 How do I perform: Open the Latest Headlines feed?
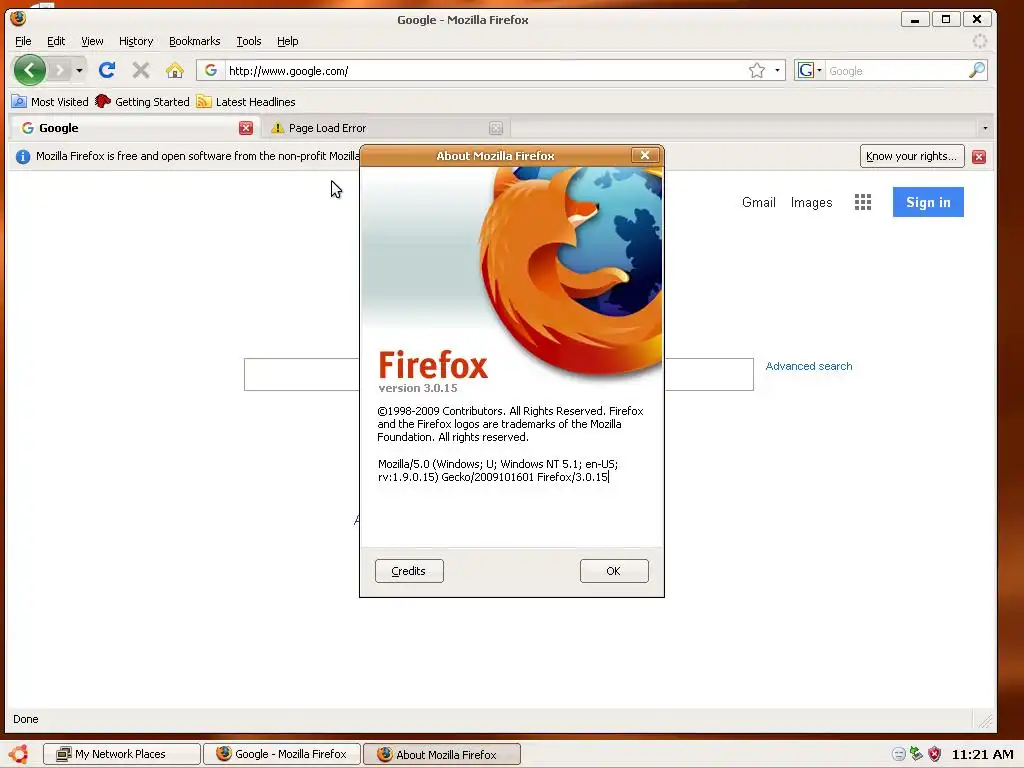tap(246, 102)
